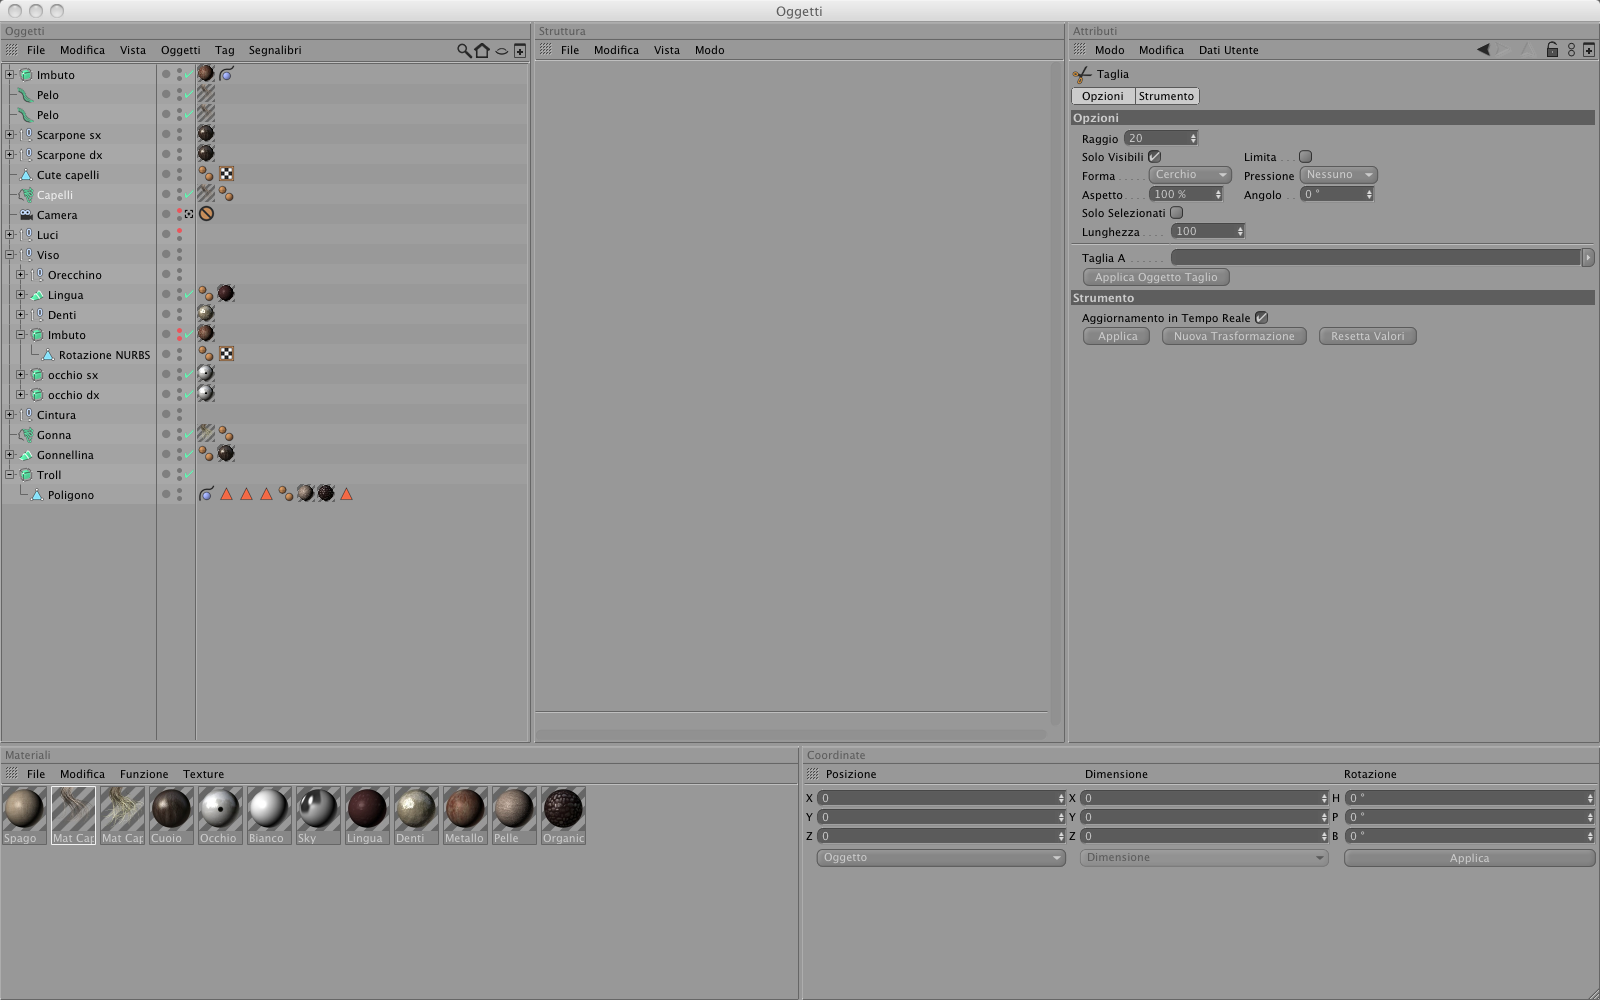Toggle the visibility dots on the Luci row
The width and height of the screenshot is (1600, 1000).
[x=179, y=235]
